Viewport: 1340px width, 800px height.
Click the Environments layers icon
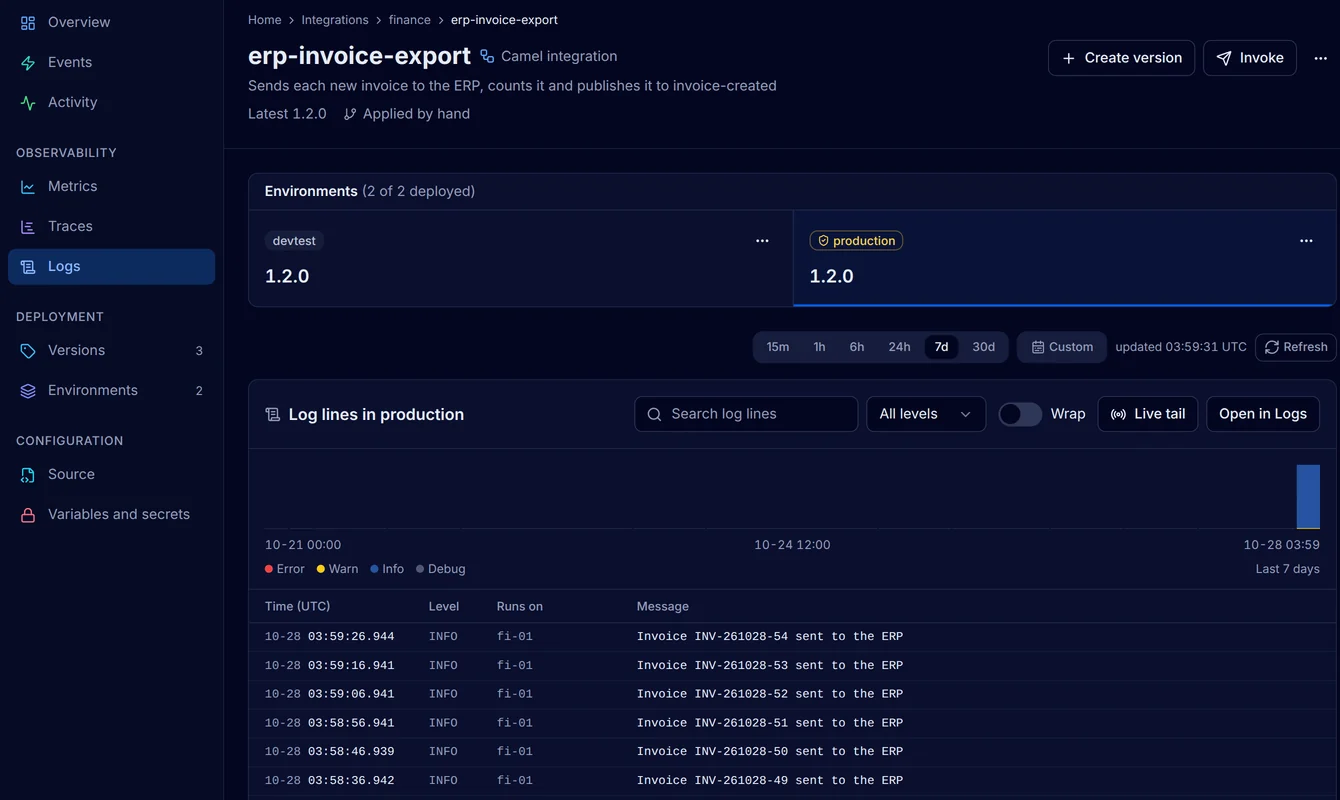click(x=28, y=391)
